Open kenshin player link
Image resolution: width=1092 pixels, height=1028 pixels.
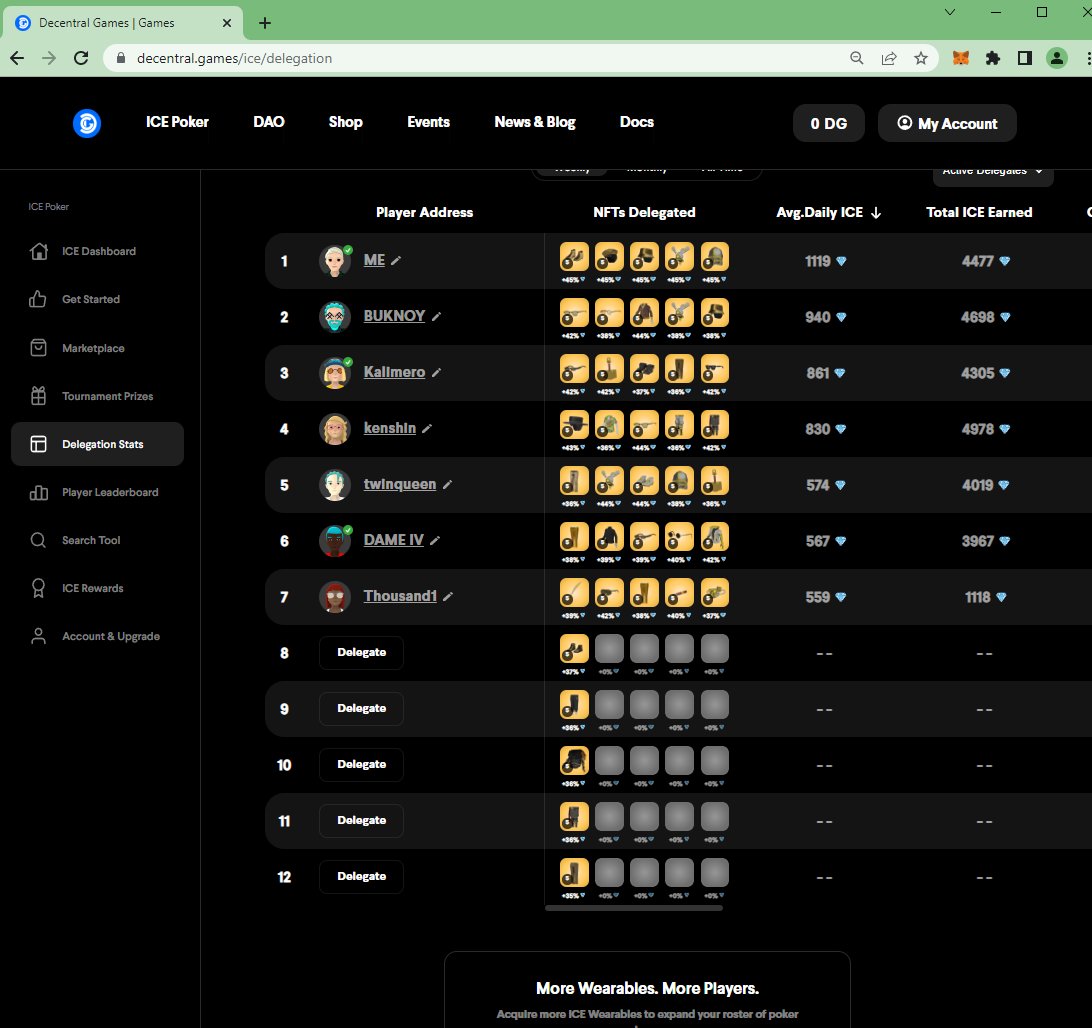tap(389, 428)
